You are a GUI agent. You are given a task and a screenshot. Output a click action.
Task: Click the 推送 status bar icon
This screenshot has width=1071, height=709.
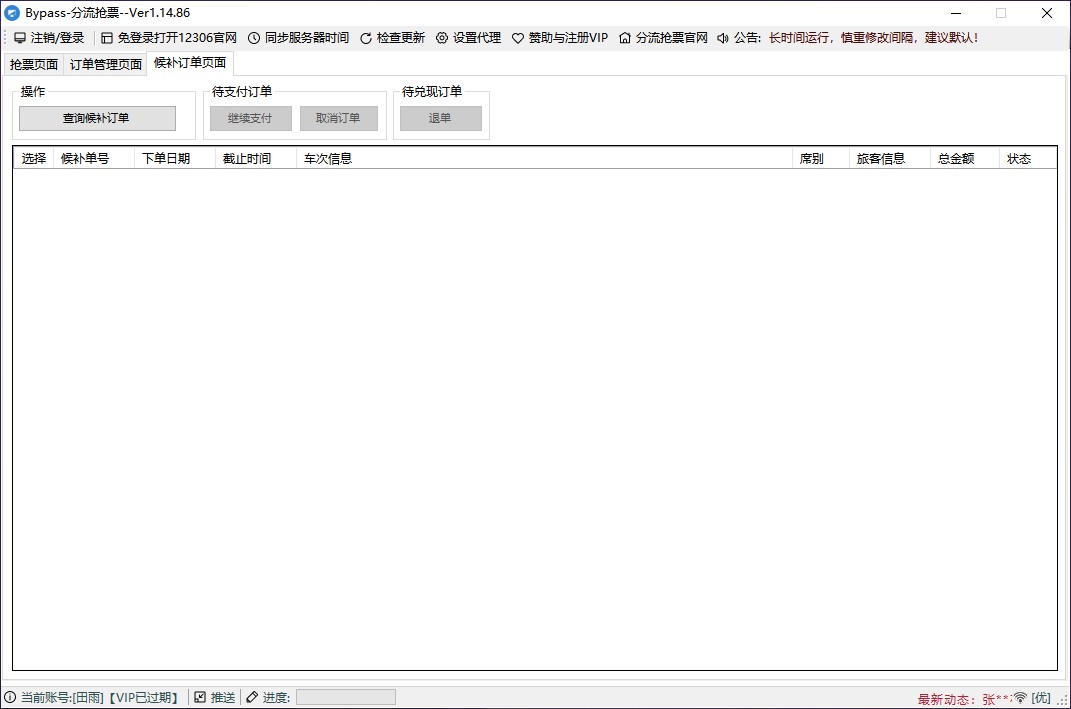pos(200,697)
